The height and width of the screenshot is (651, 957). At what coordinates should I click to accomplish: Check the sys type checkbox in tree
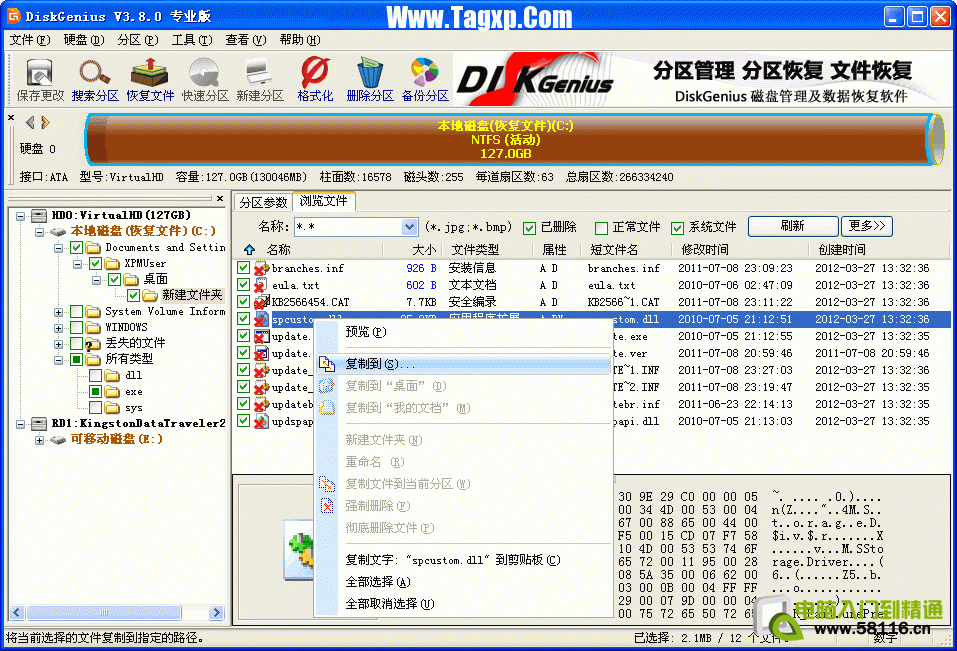(x=95, y=407)
